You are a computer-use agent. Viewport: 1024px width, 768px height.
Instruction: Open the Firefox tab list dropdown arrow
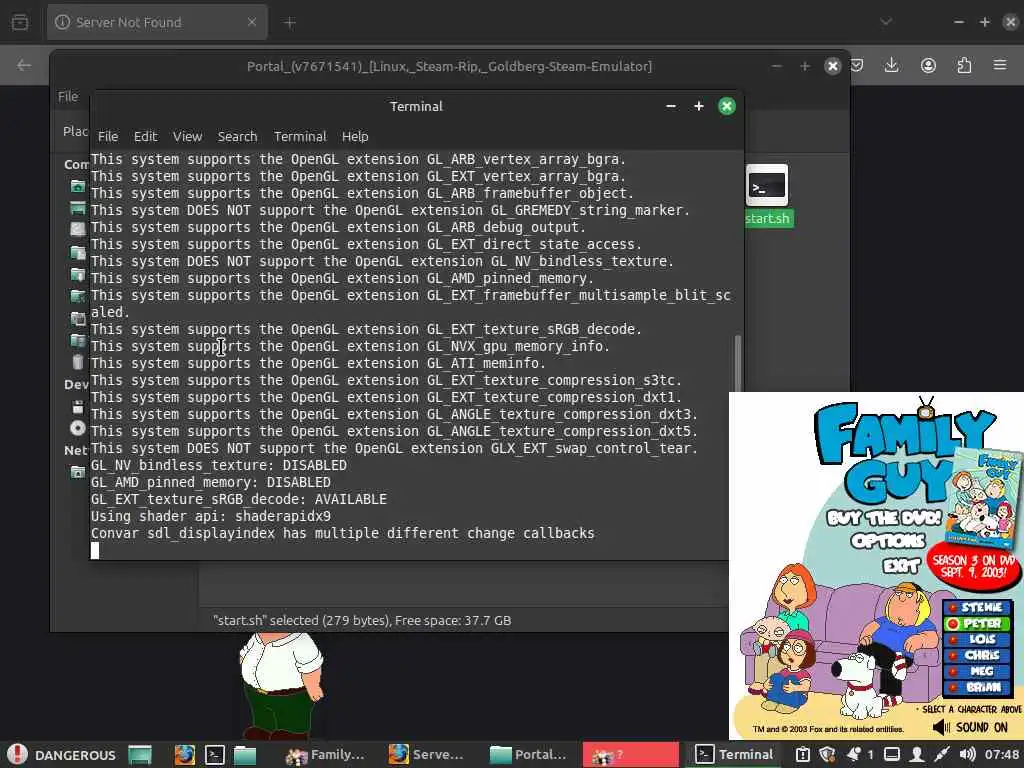coord(886,22)
